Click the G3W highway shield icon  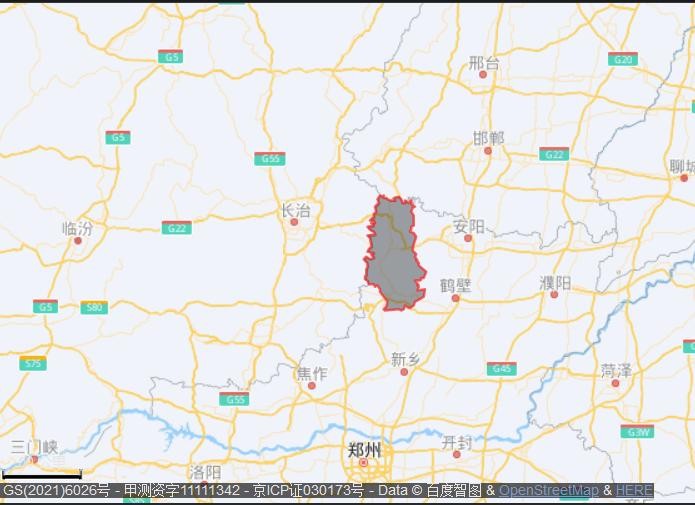tap(636, 431)
